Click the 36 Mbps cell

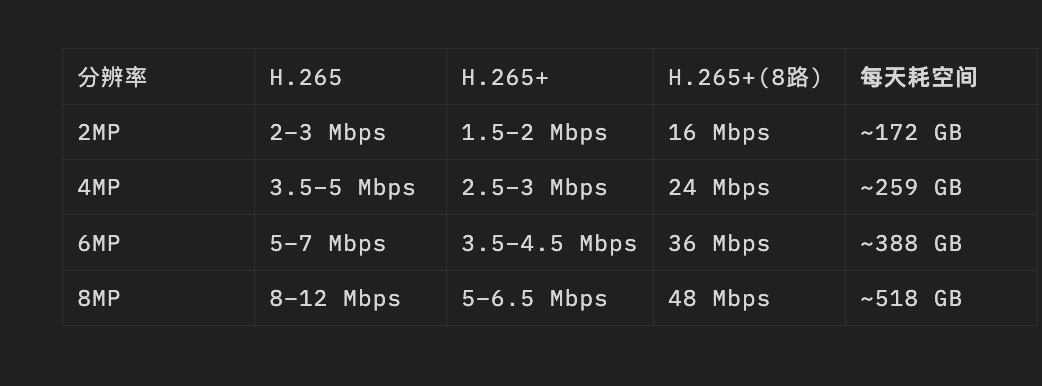click(x=749, y=242)
